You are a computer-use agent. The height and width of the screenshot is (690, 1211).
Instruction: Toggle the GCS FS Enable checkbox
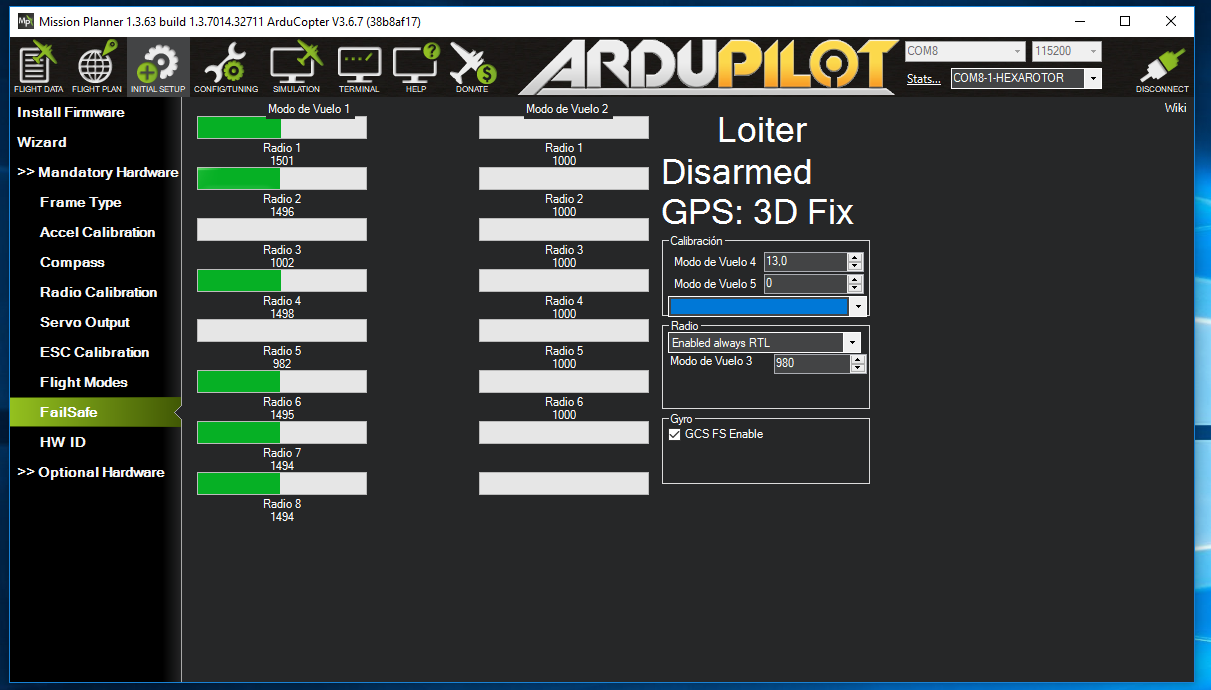click(675, 435)
